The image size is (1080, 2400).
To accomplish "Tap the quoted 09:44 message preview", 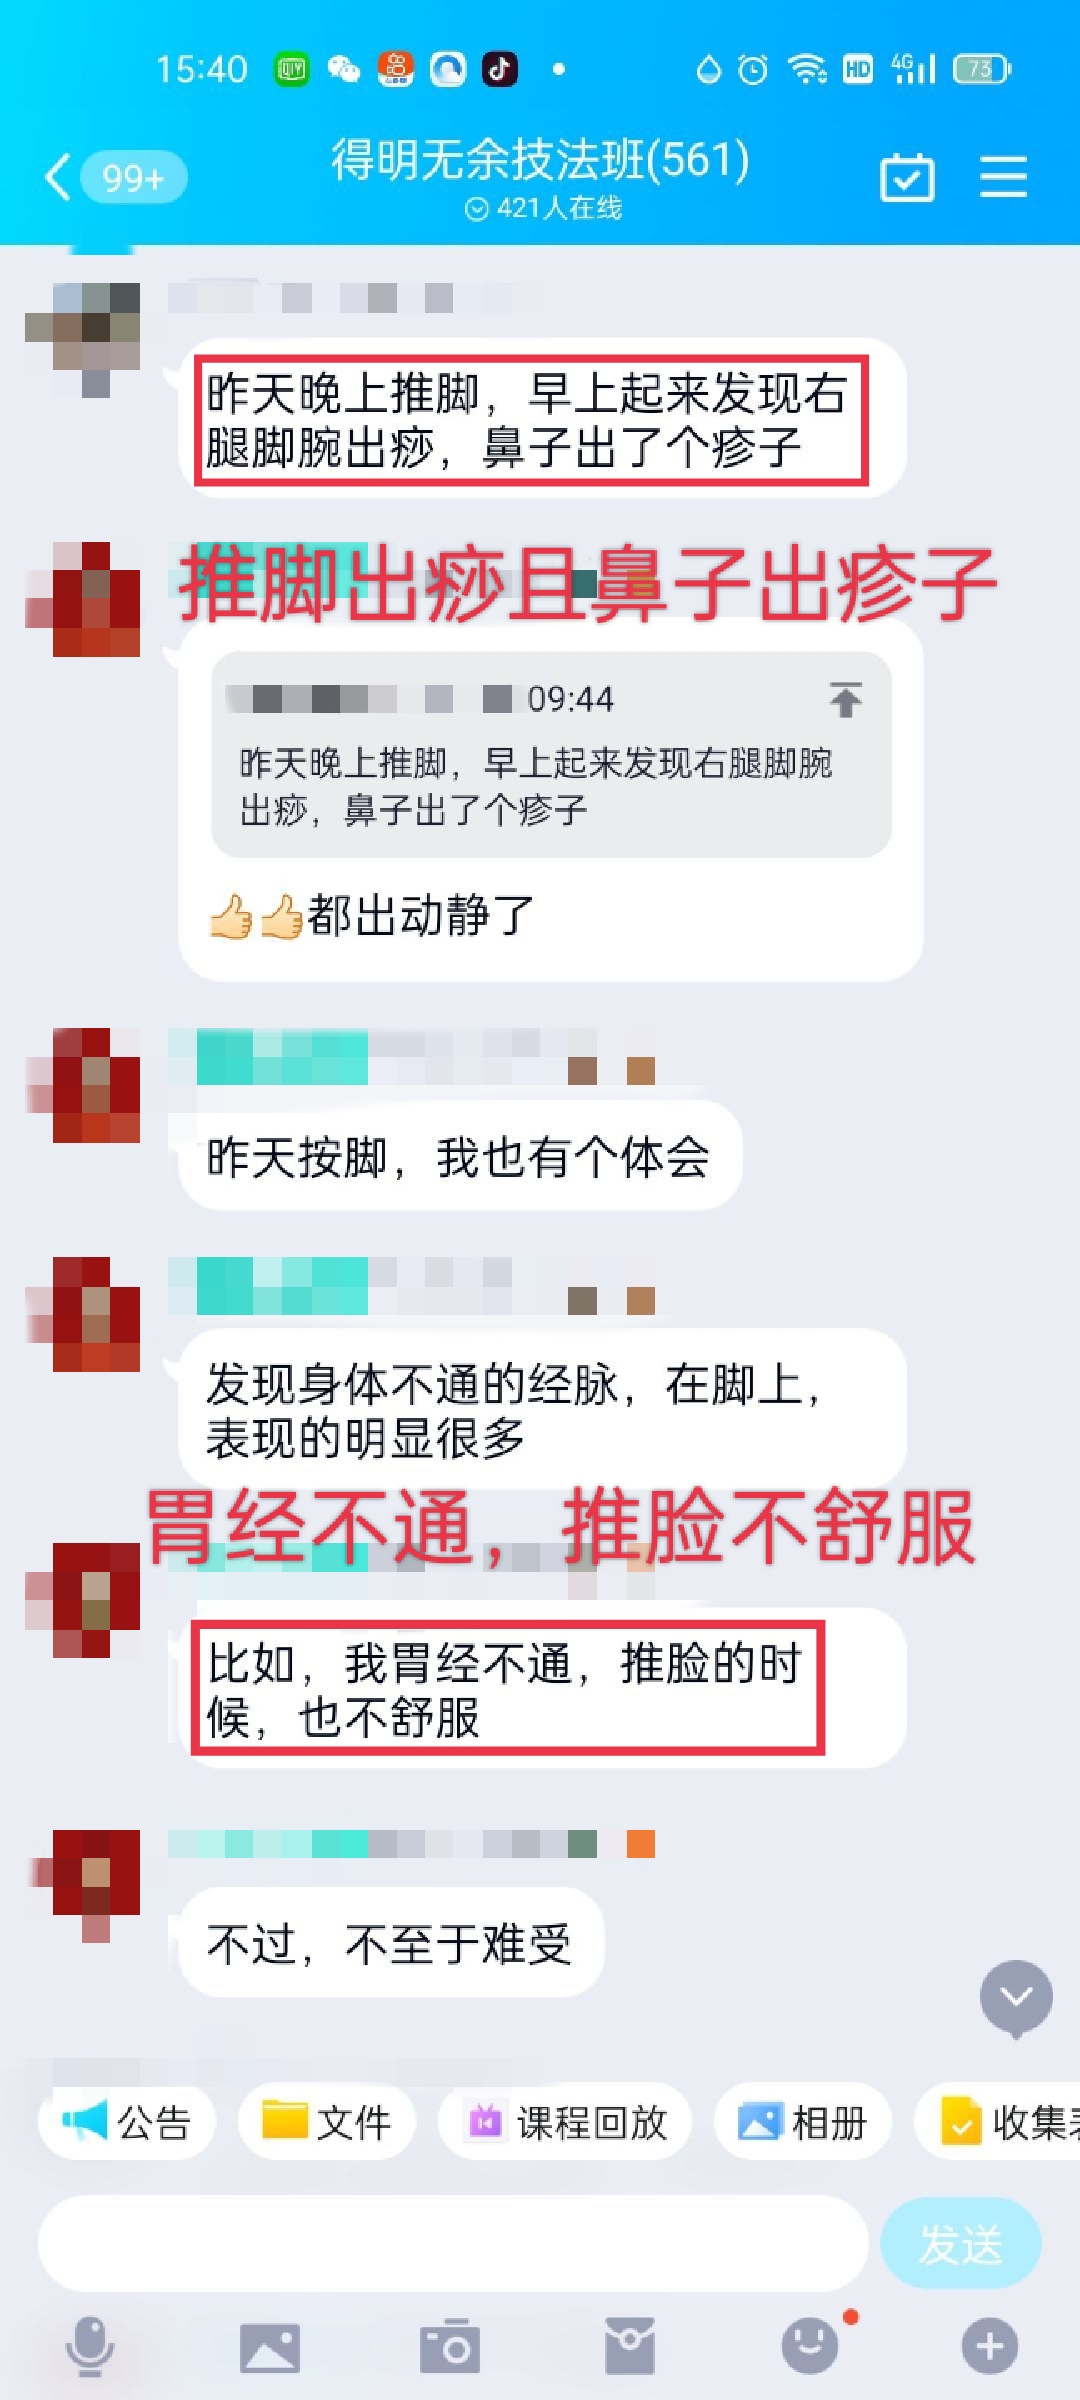I will (551, 755).
